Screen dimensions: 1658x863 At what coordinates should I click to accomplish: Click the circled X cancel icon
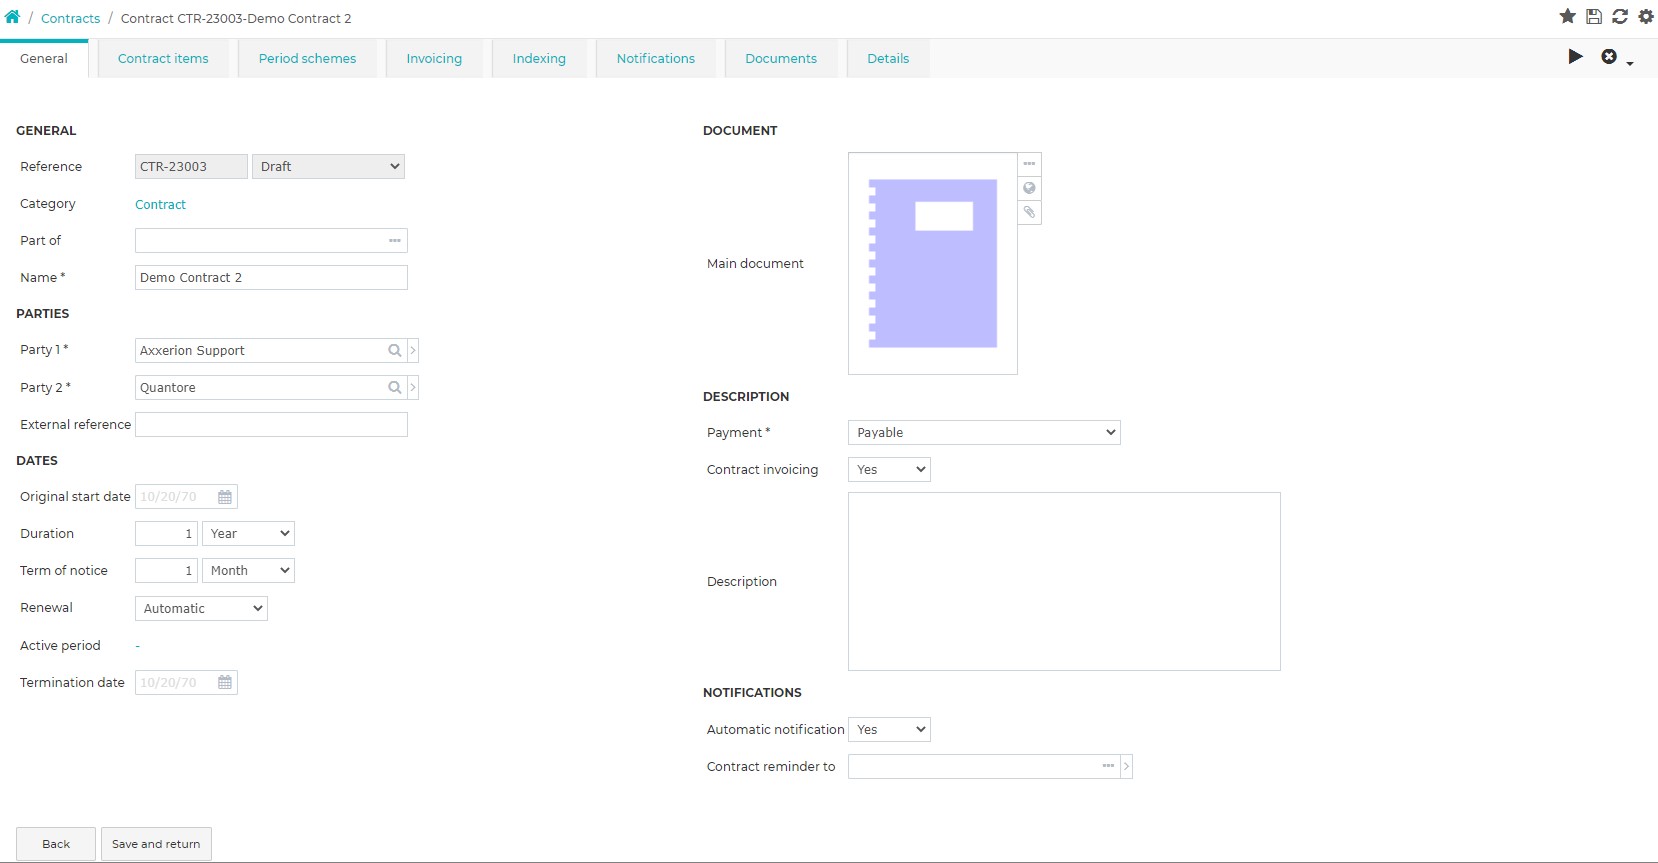click(x=1609, y=57)
